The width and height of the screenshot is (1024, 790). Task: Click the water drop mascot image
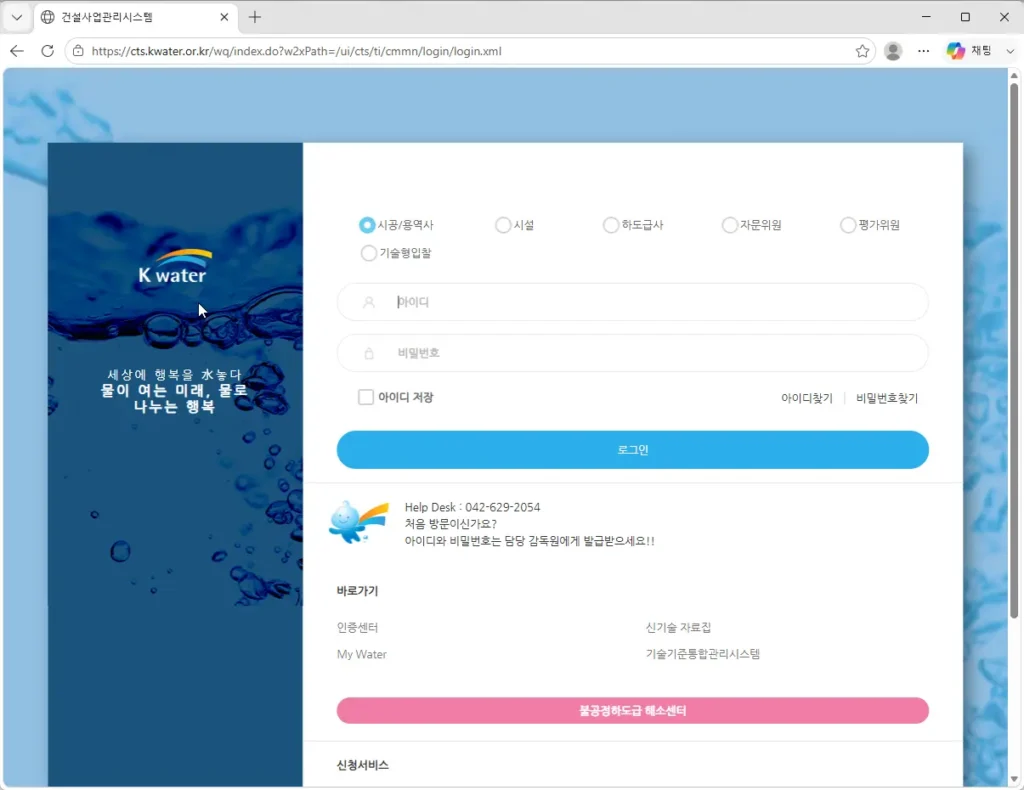358,521
